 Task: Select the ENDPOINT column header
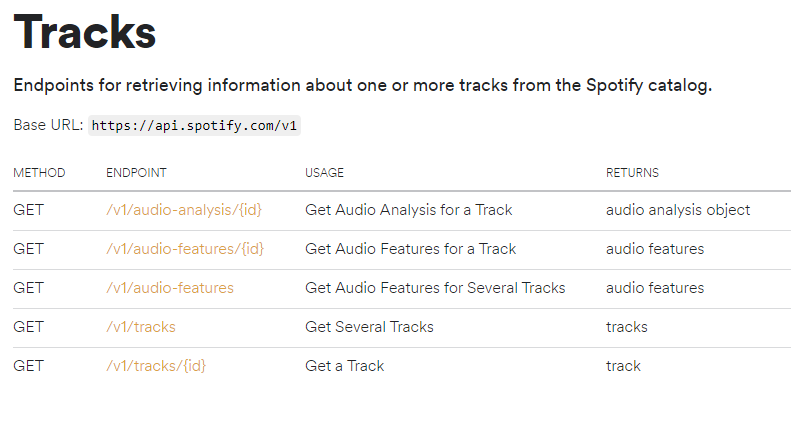pyautogui.click(x=136, y=173)
